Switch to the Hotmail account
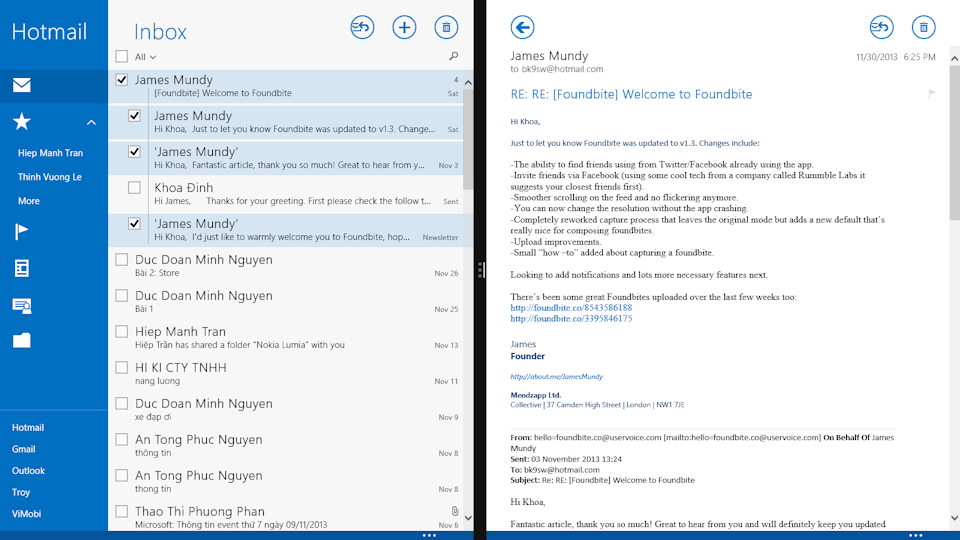 tap(28, 427)
